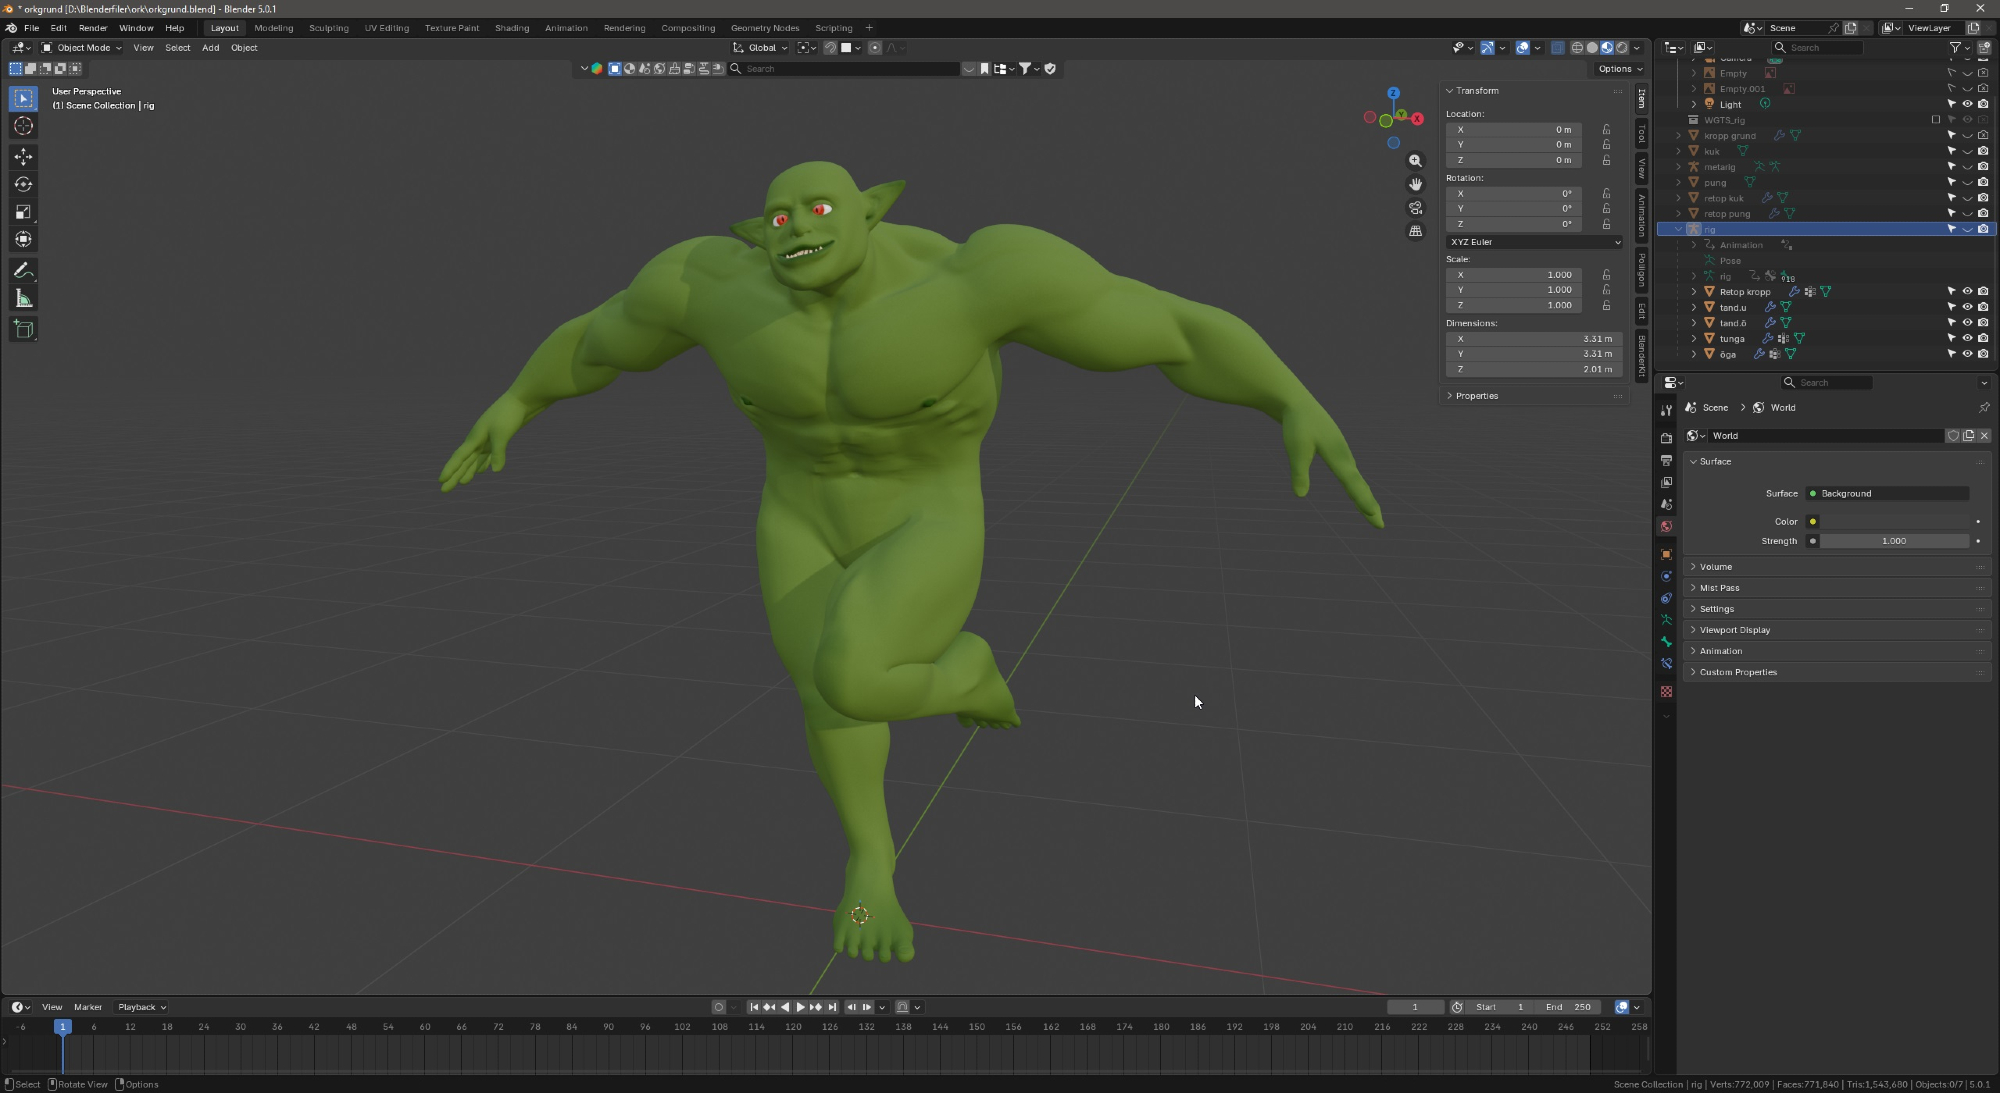Pick the Annotate pencil tool
The image size is (2000, 1093).
(23, 271)
